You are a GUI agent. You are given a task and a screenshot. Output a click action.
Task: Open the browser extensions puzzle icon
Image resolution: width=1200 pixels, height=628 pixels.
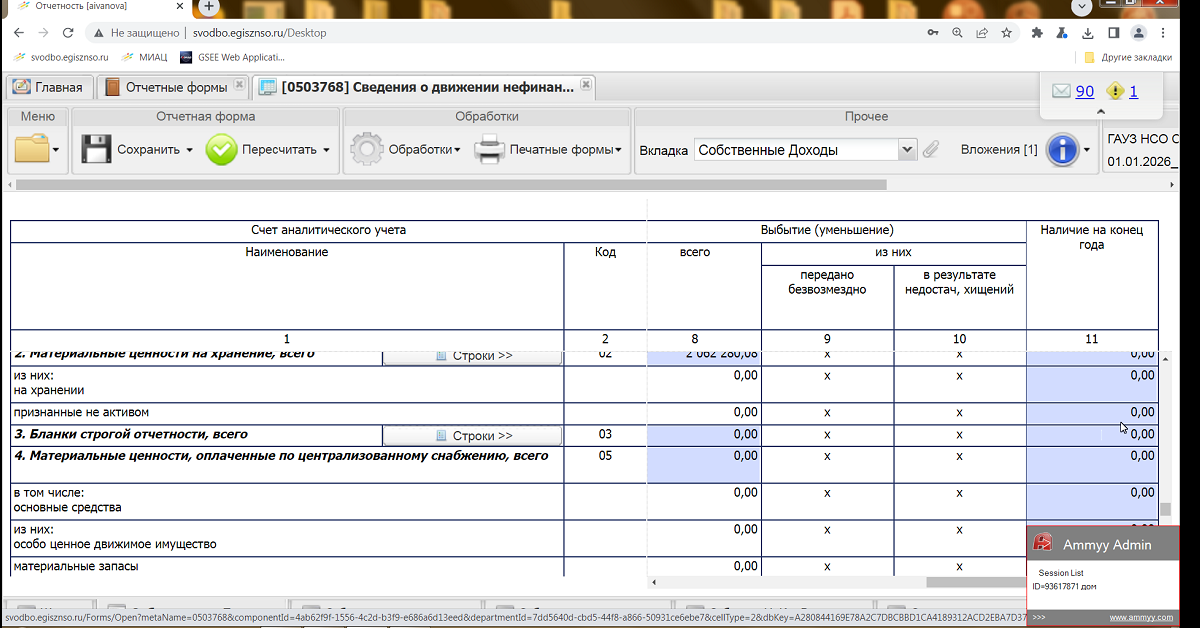point(1037,33)
